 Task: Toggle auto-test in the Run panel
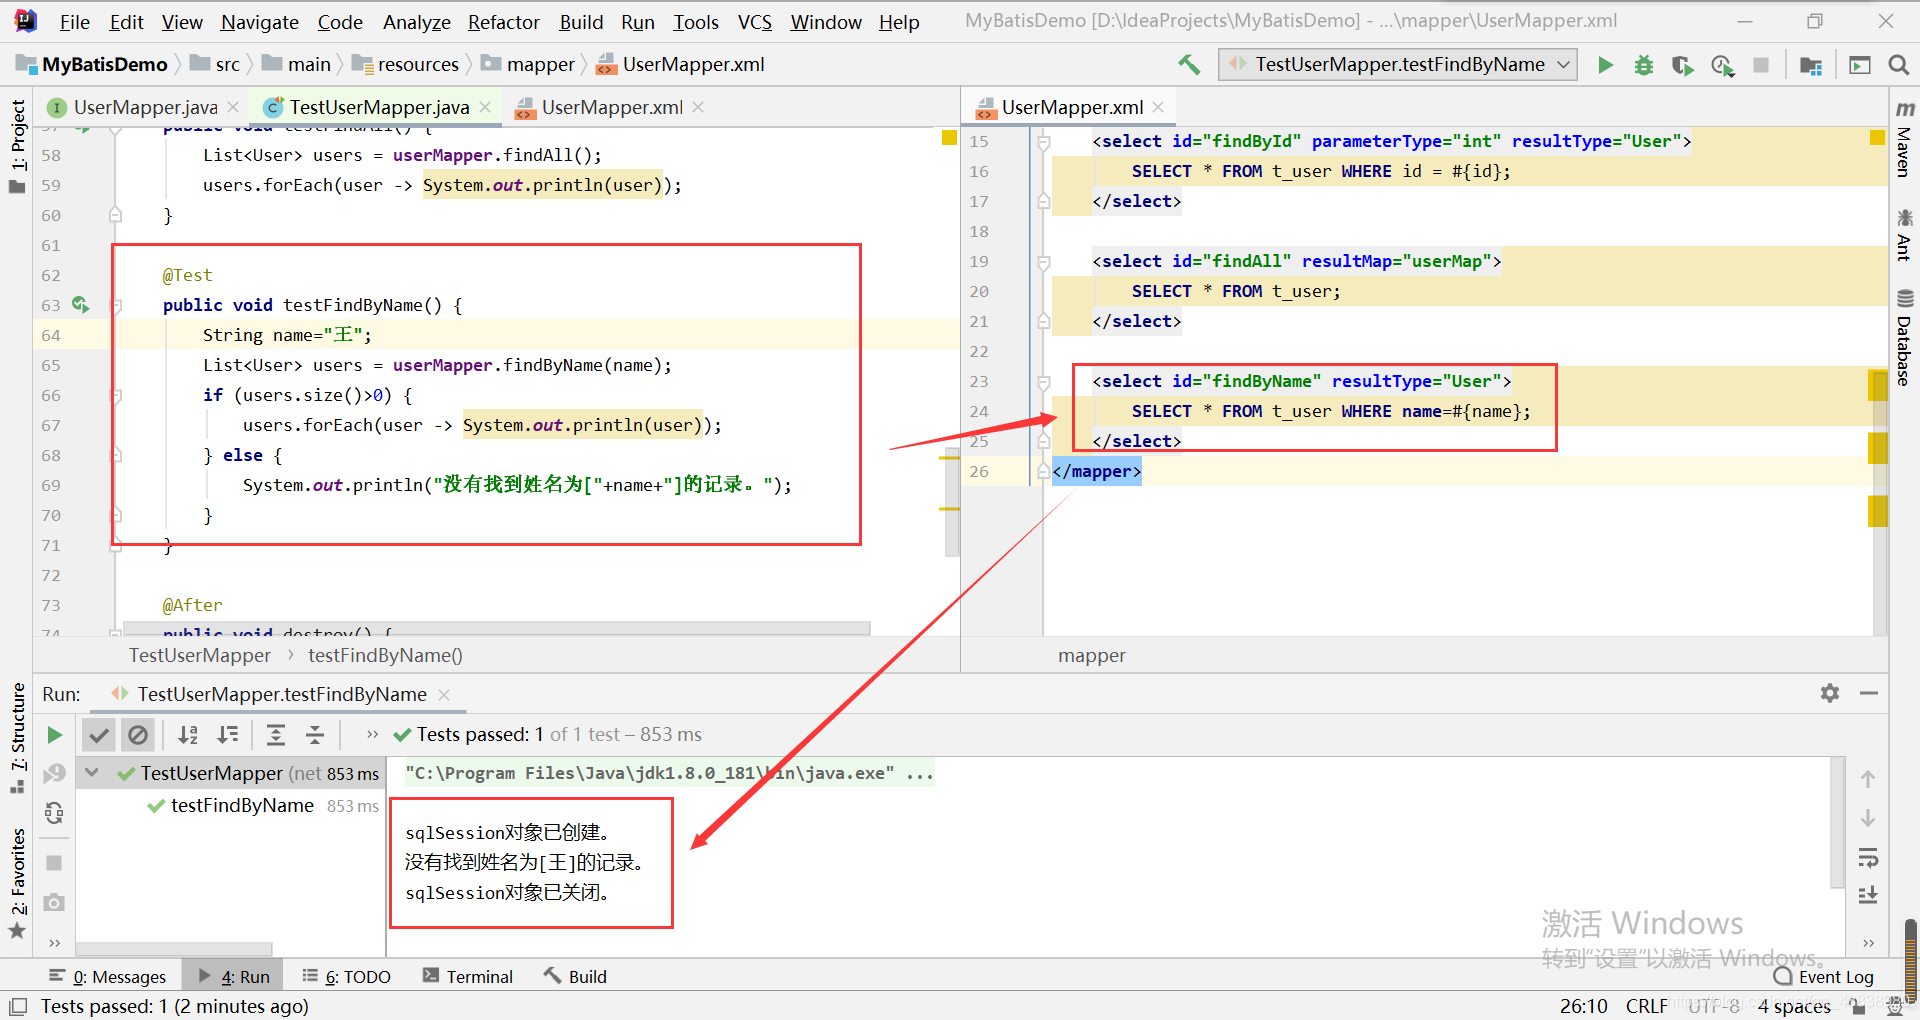click(54, 812)
